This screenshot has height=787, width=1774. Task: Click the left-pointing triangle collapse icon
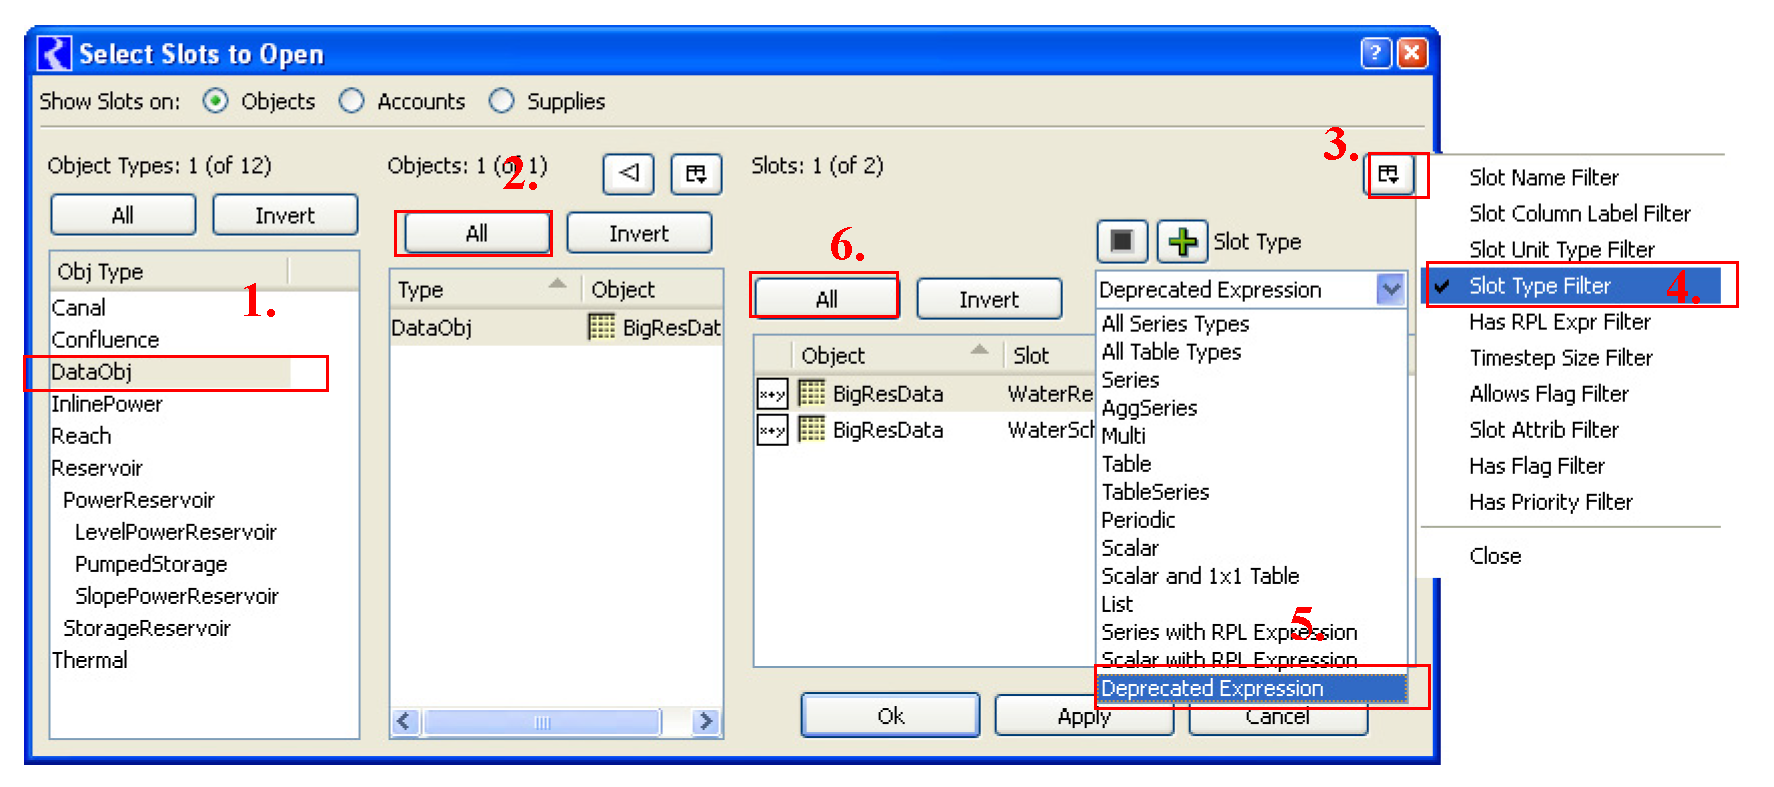[628, 174]
